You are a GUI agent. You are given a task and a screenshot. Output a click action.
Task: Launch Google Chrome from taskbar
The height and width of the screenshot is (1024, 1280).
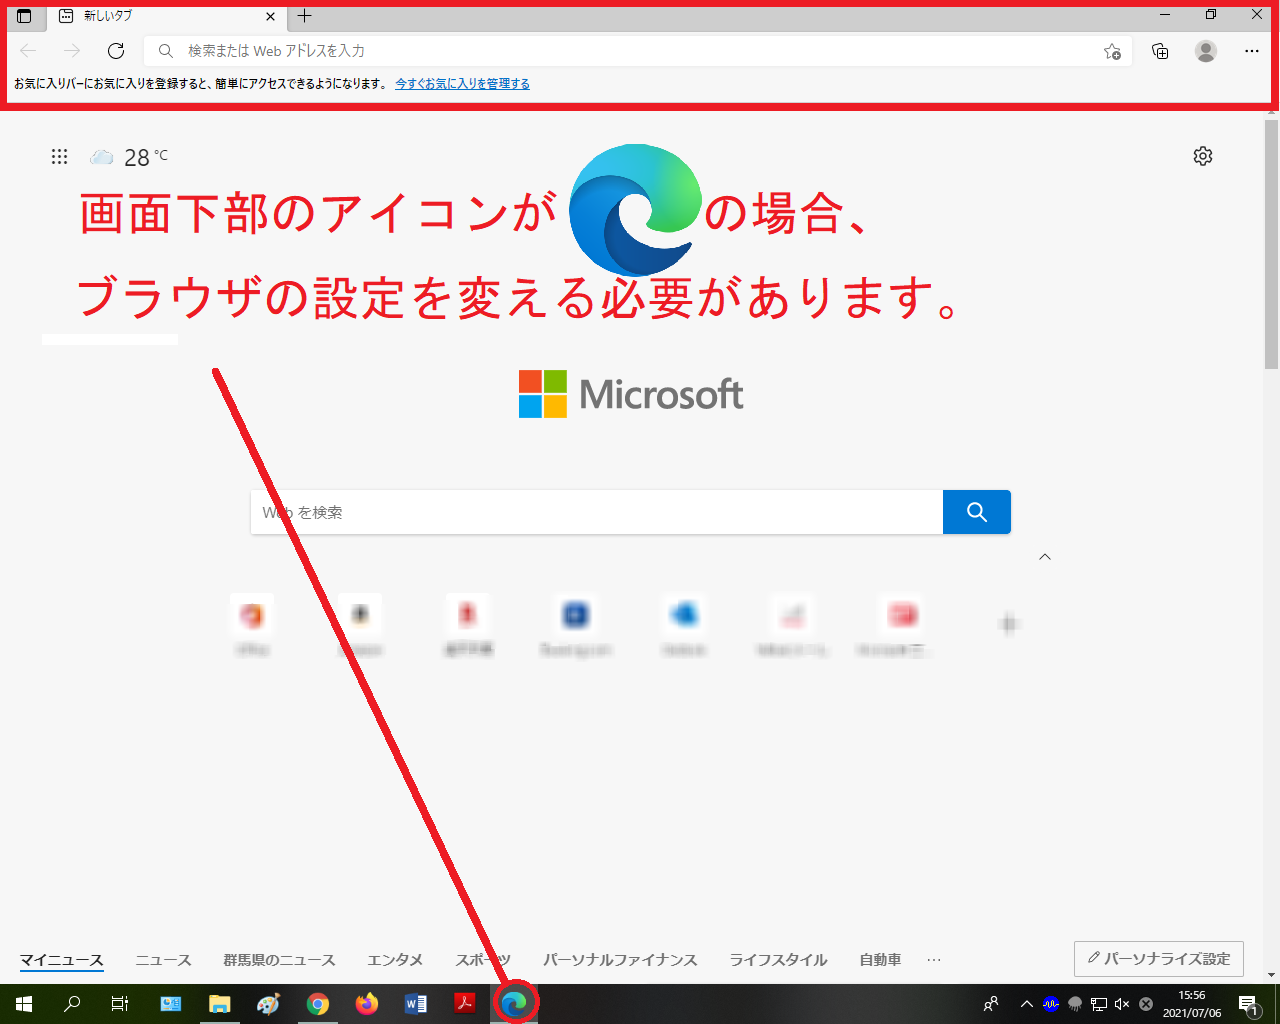(318, 1004)
